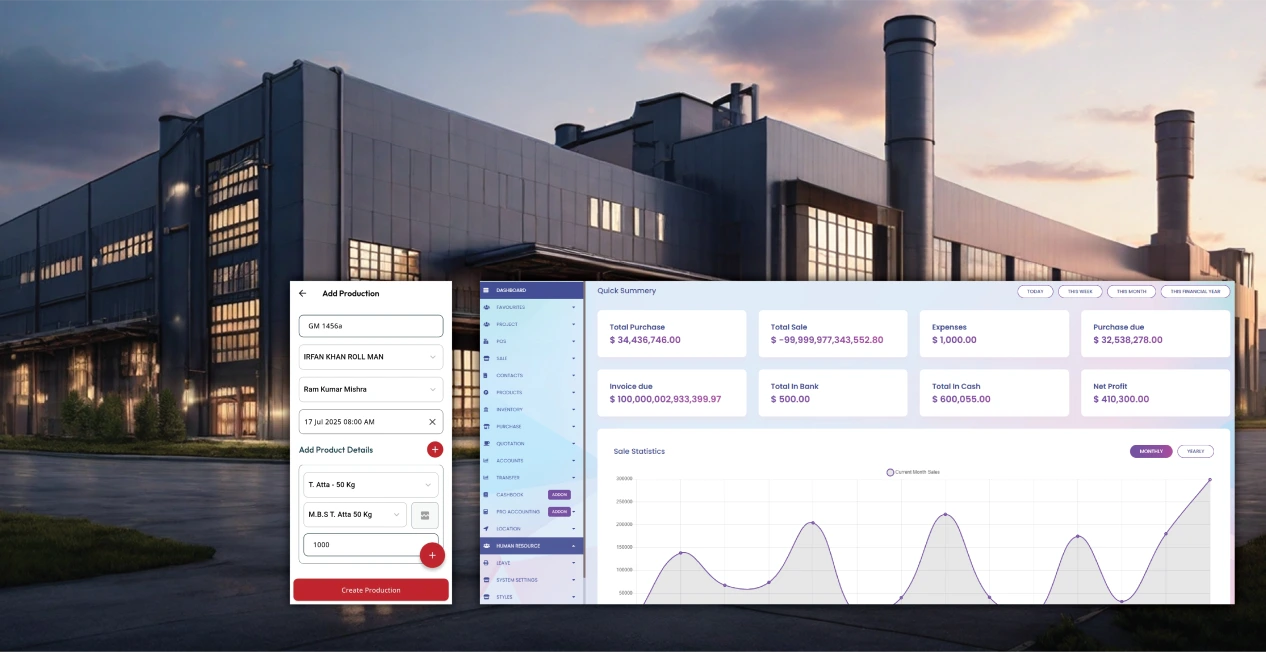Click the POS sidebar icon
This screenshot has width=1266, height=652.
487,342
